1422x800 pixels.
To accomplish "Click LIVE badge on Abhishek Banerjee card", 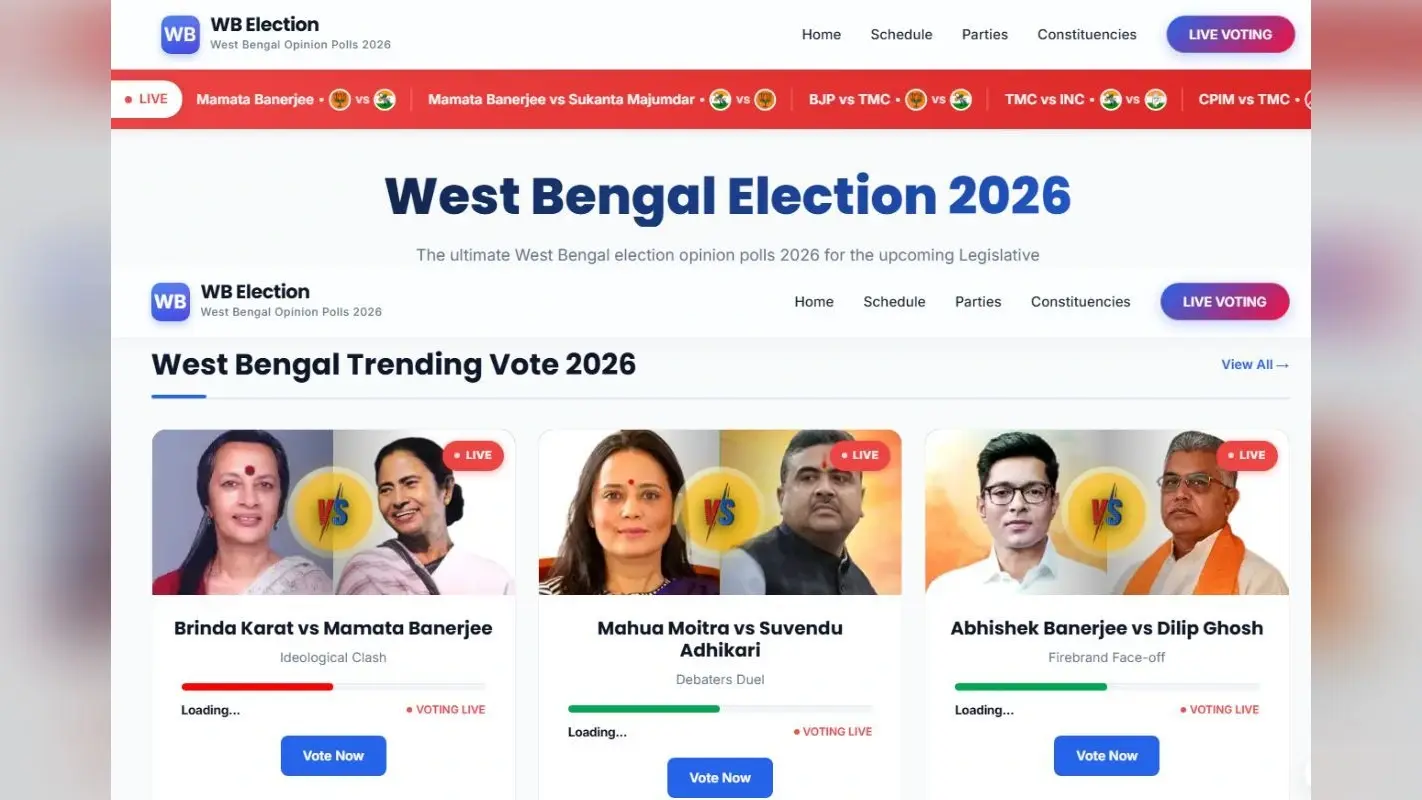I will pyautogui.click(x=1247, y=455).
